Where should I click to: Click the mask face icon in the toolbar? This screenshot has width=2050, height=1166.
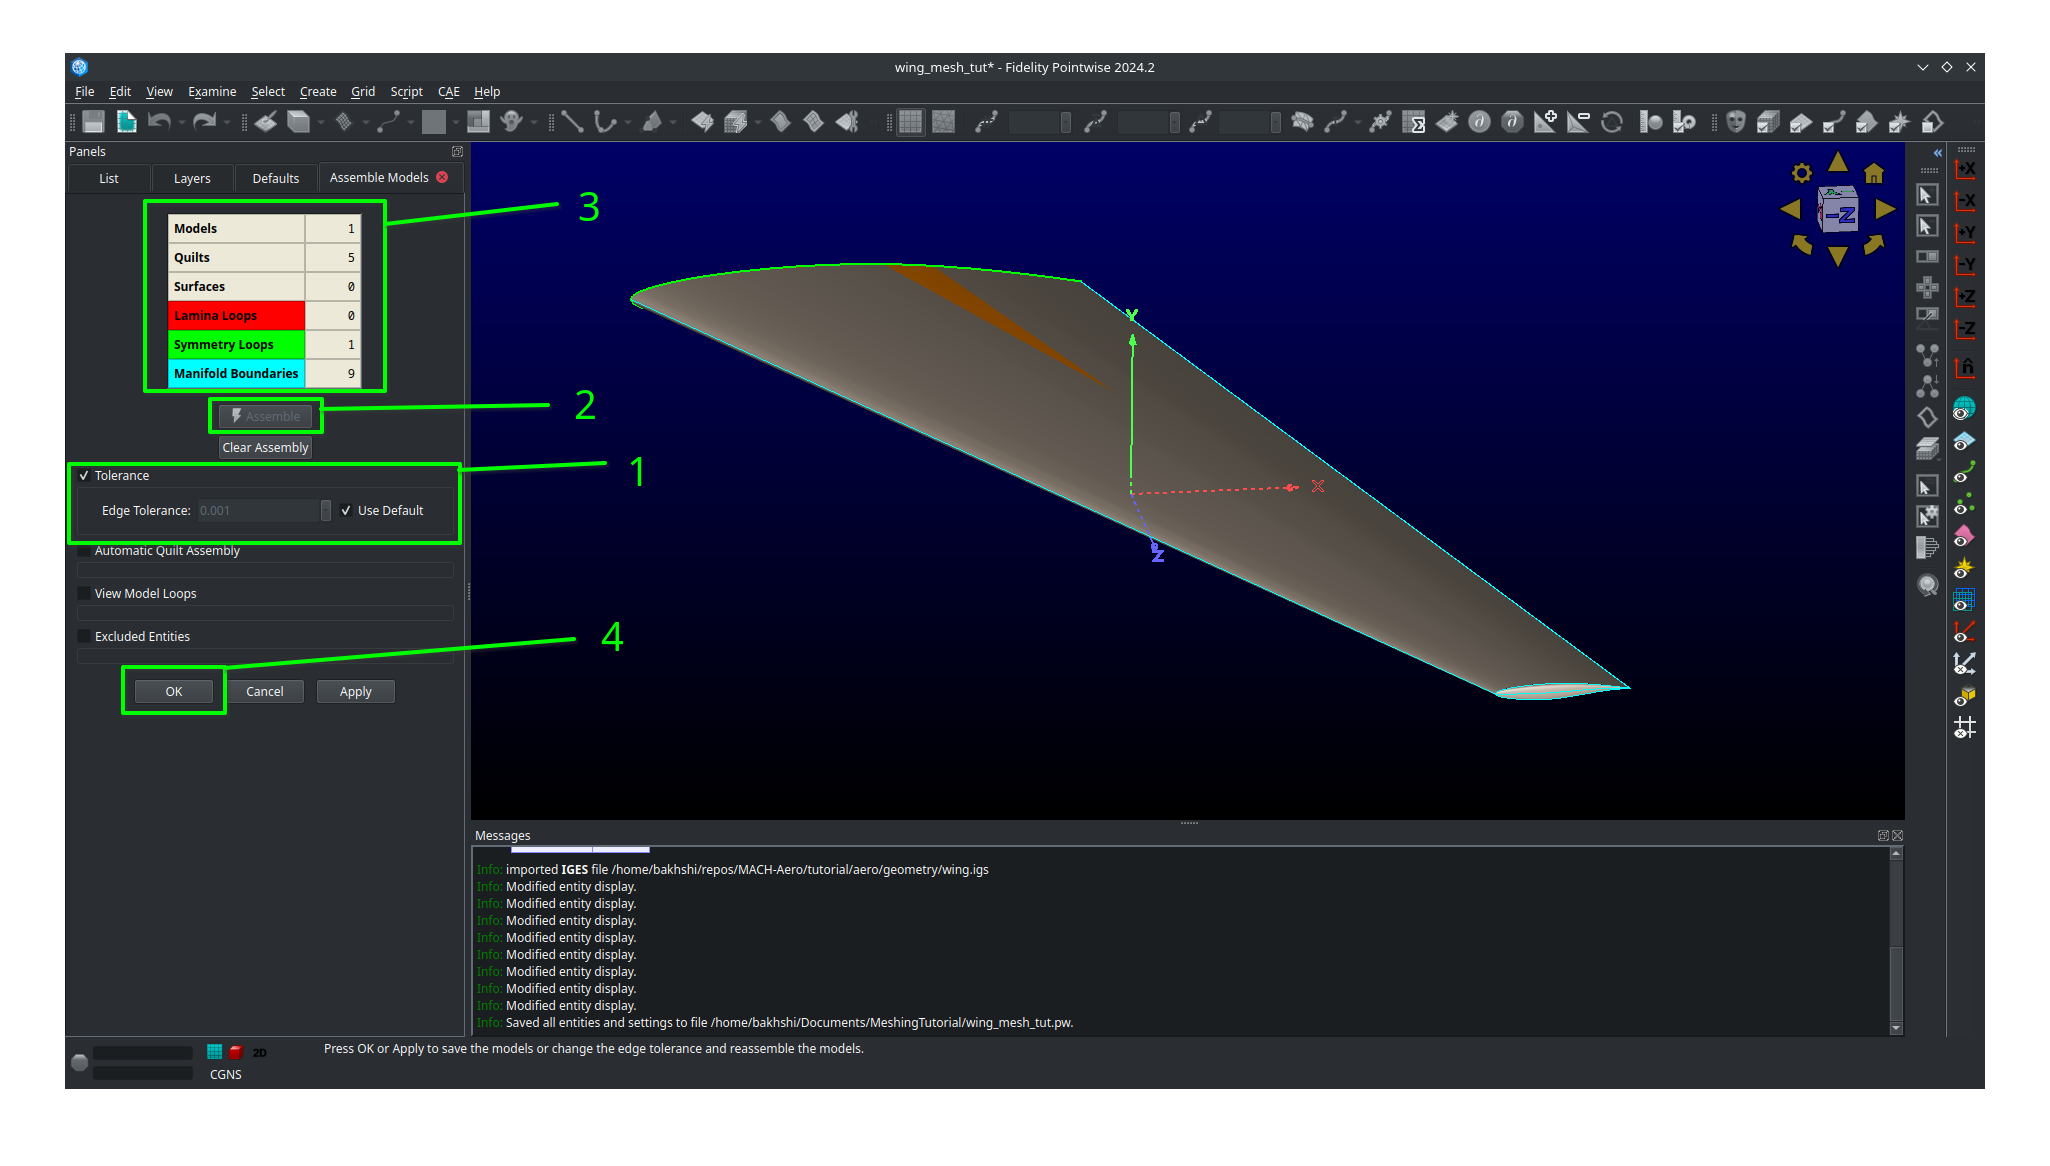point(1735,122)
